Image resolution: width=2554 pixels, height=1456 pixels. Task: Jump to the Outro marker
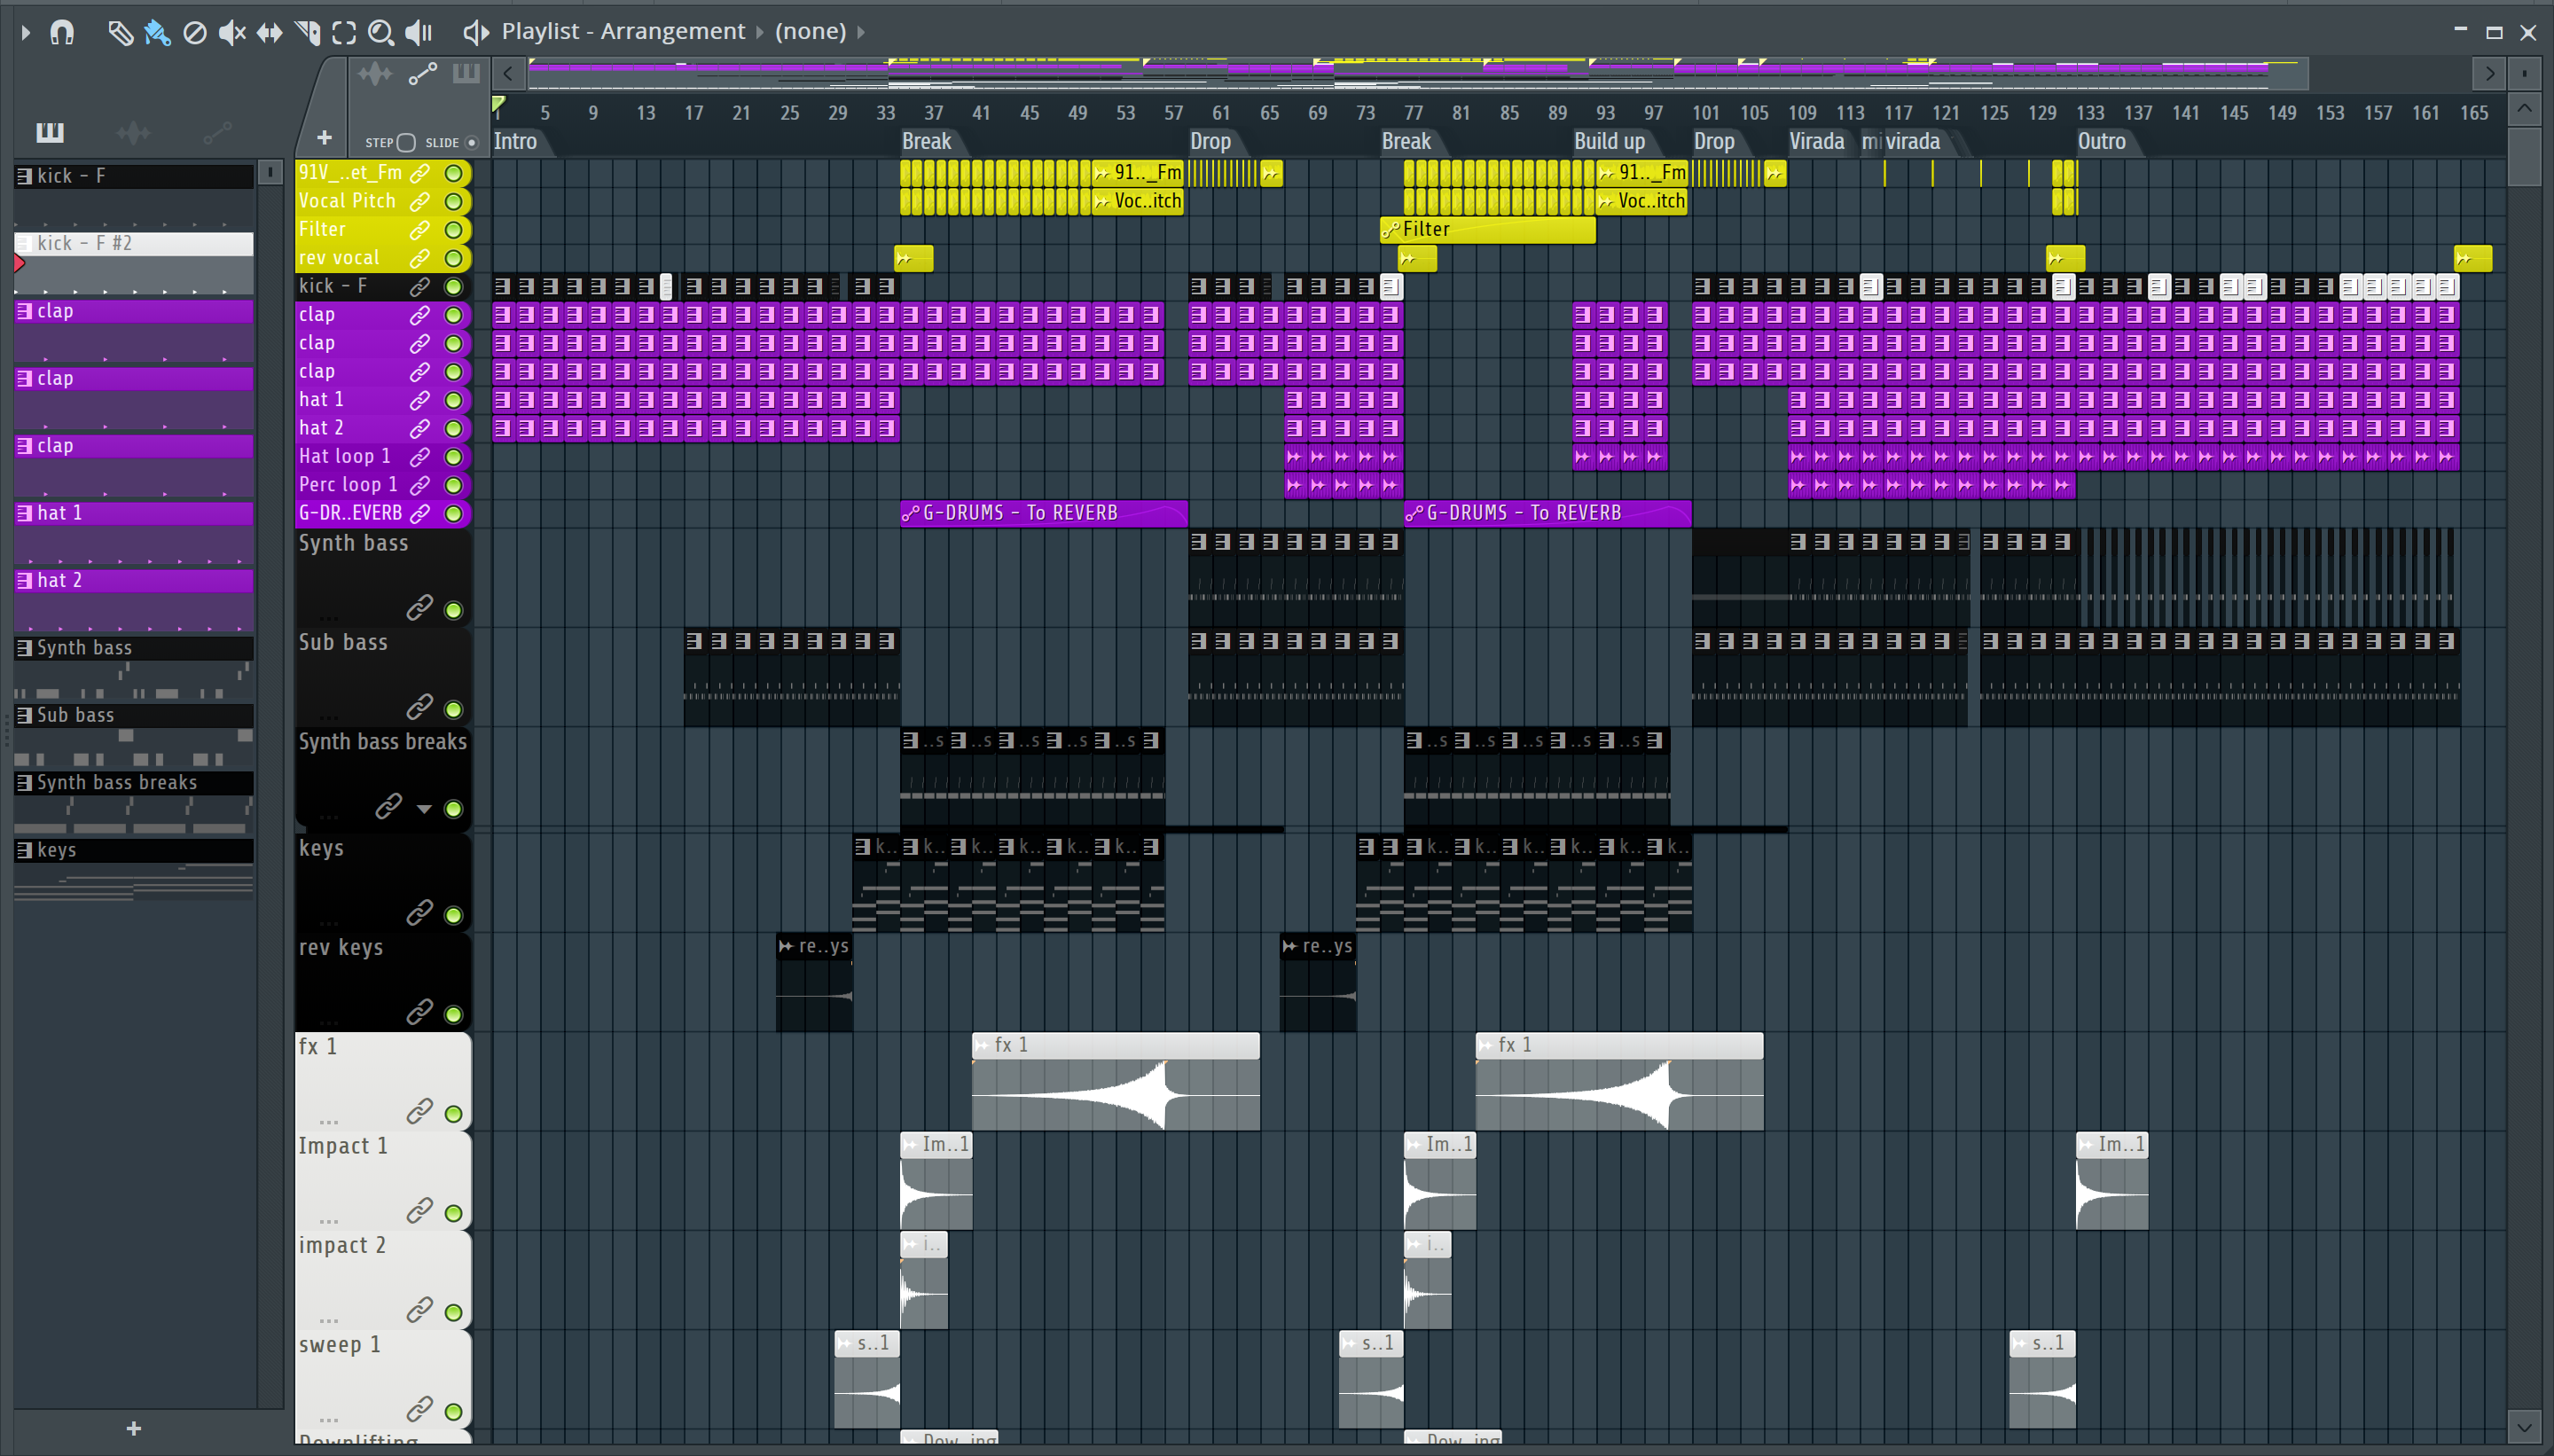[2101, 141]
